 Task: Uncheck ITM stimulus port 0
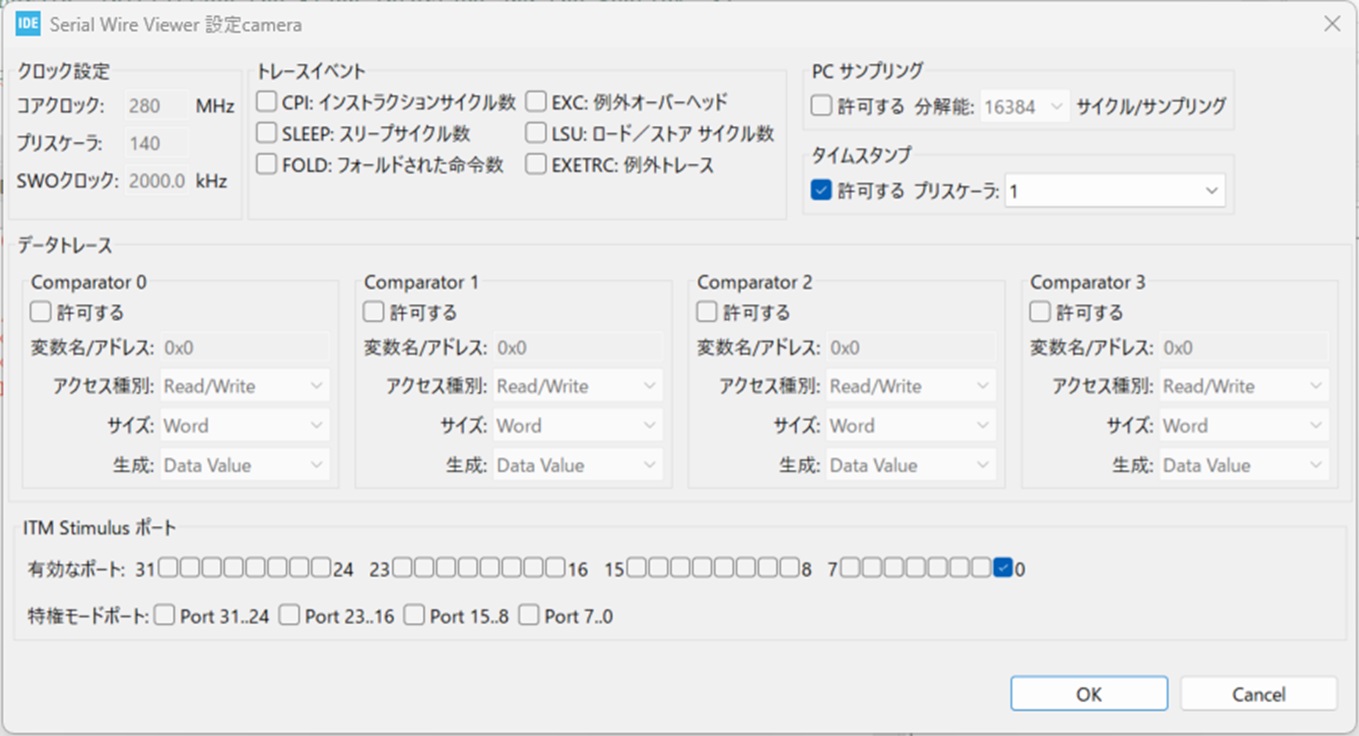(x=1003, y=568)
